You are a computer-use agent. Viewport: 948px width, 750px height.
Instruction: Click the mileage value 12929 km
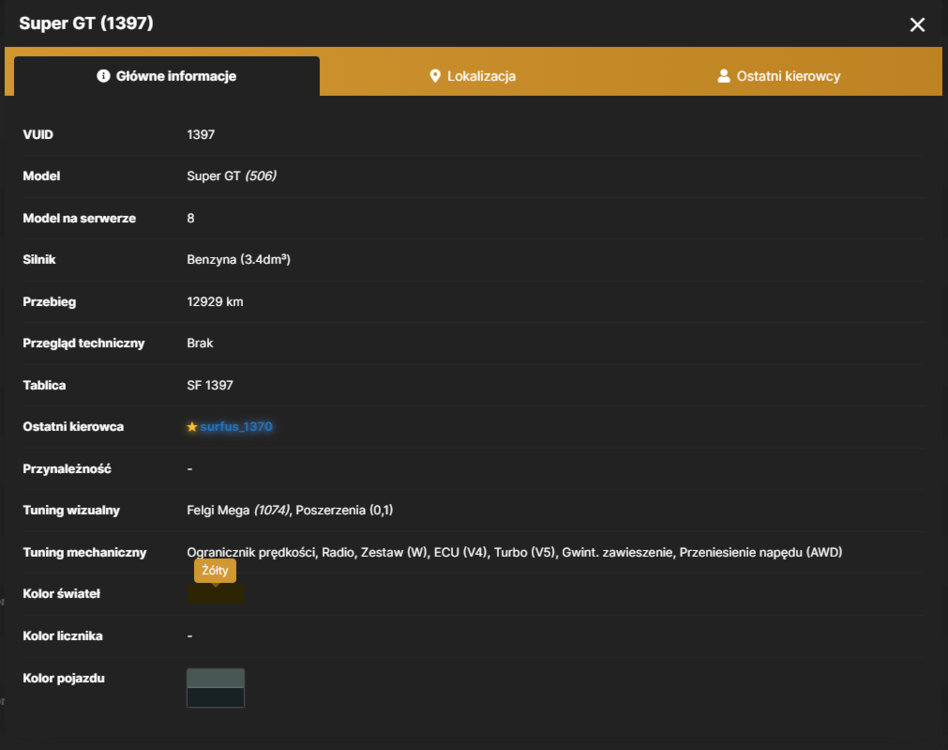click(x=215, y=302)
